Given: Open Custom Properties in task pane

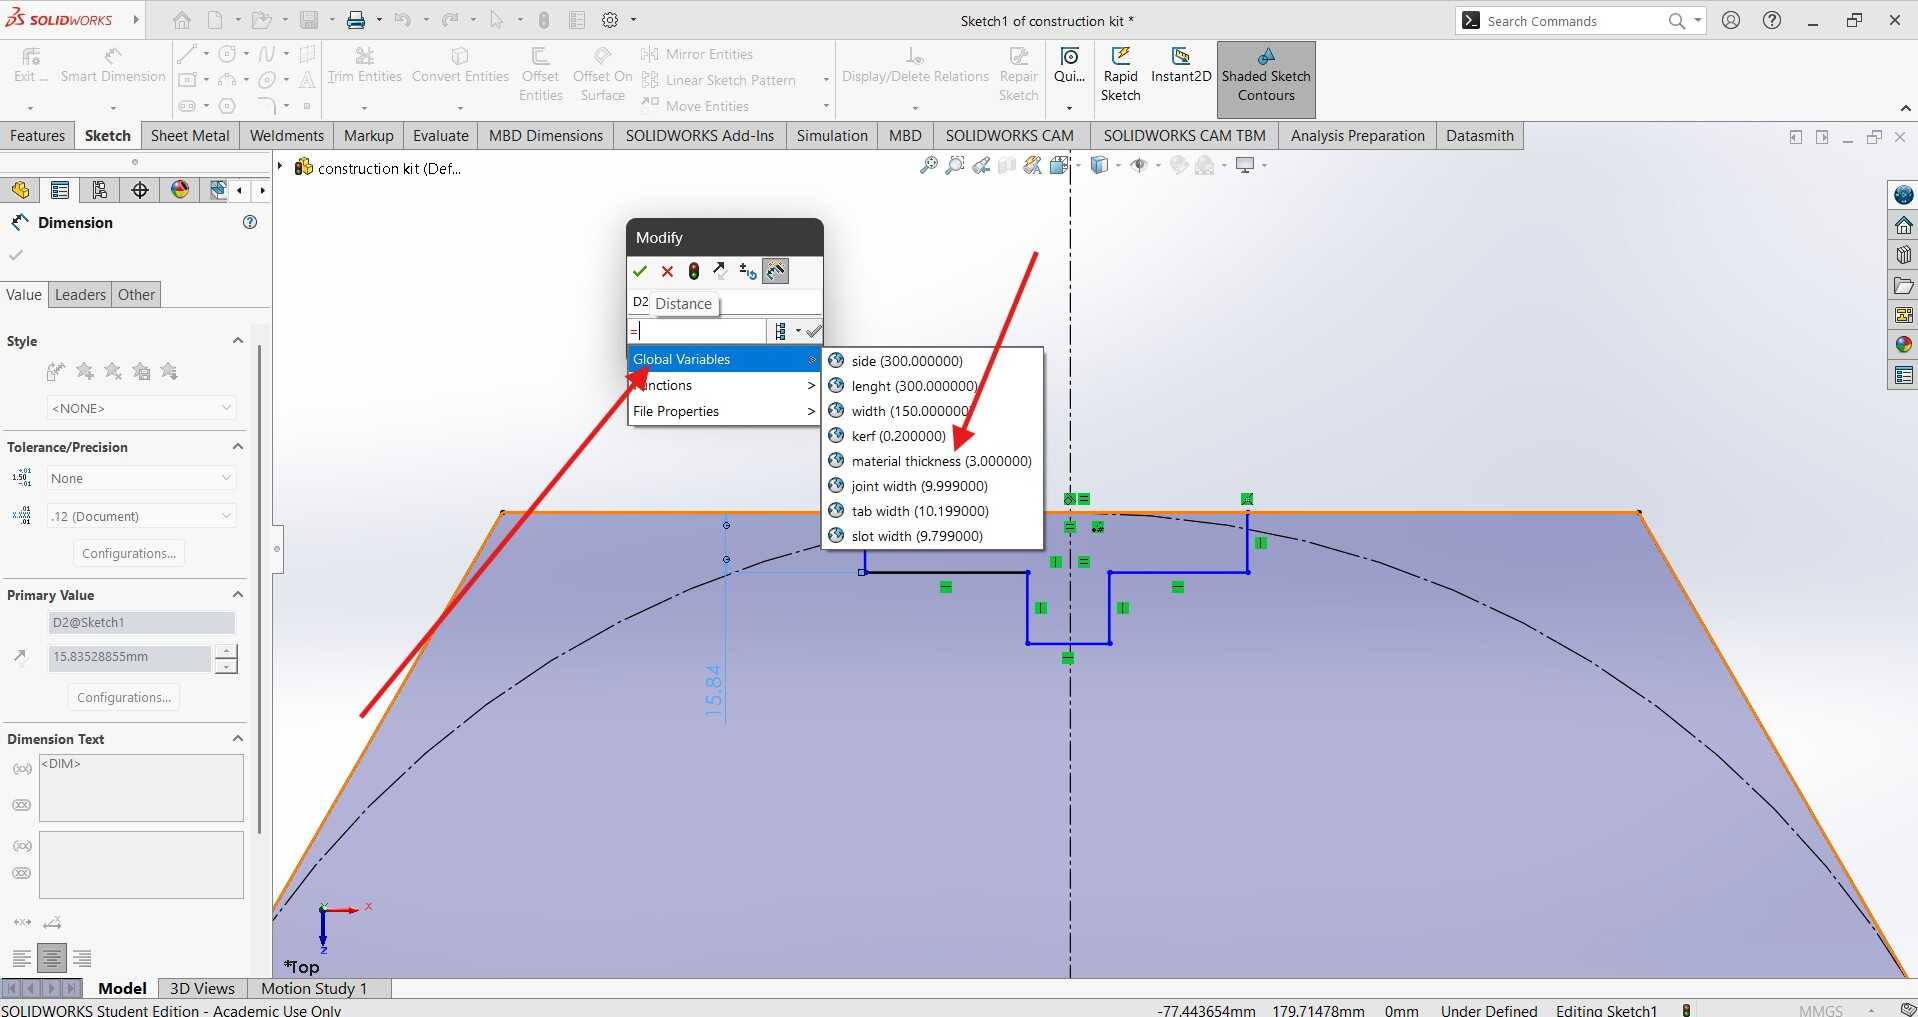Looking at the screenshot, I should click(x=1903, y=375).
